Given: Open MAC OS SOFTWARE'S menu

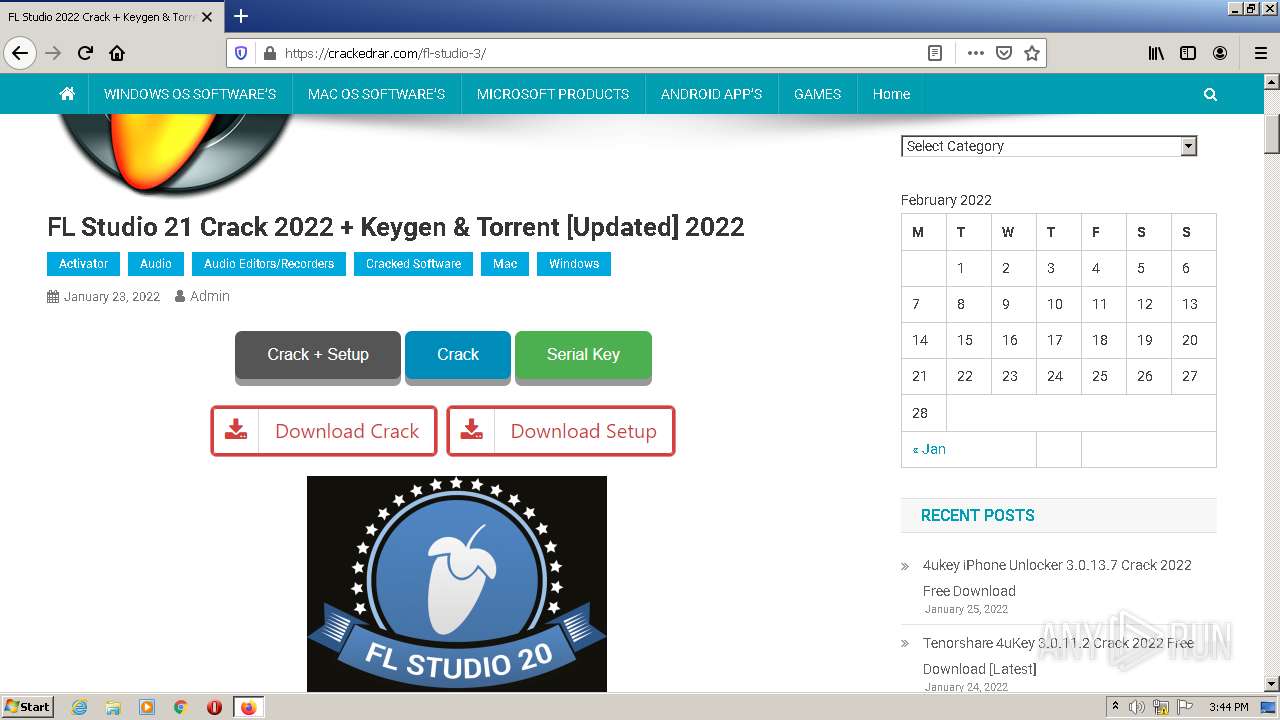Looking at the screenshot, I should 376,94.
